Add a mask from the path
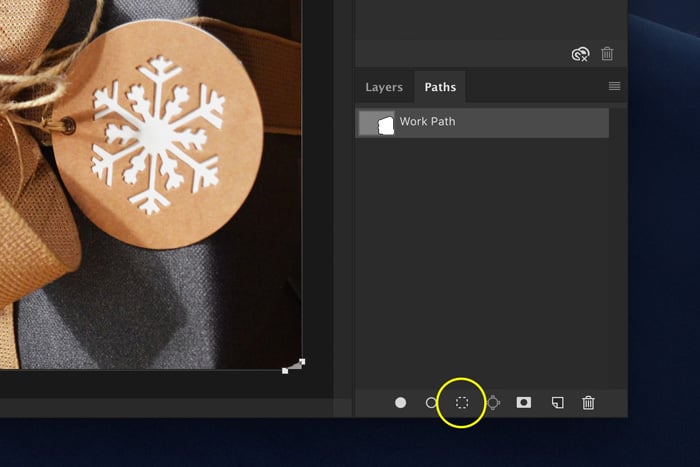The width and height of the screenshot is (700, 467). (524, 403)
